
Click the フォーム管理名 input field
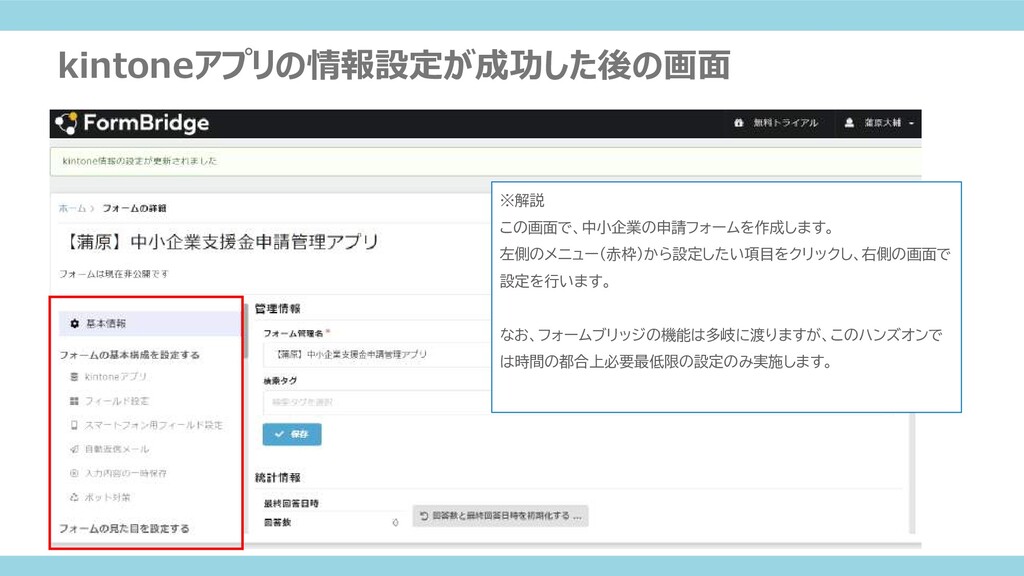[x=377, y=355]
